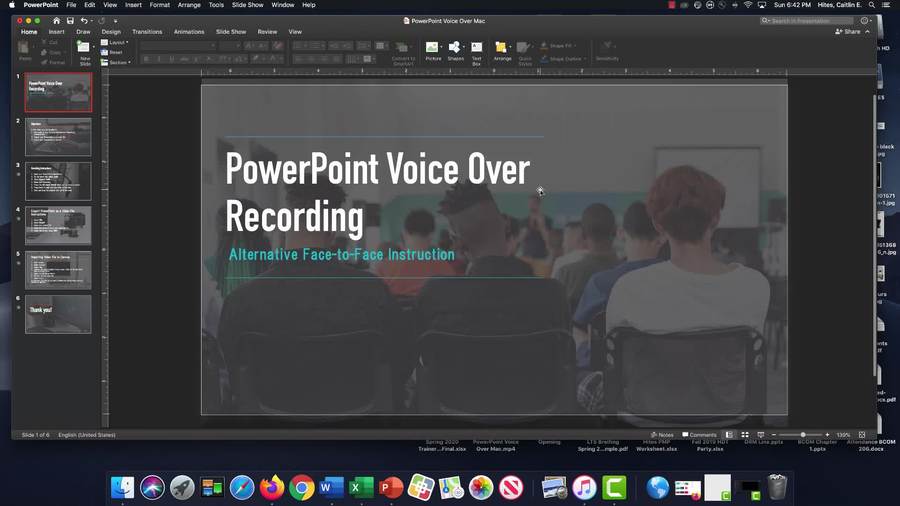Image resolution: width=900 pixels, height=506 pixels.
Task: Click 'English (United States)' in status bar
Action: (87, 435)
